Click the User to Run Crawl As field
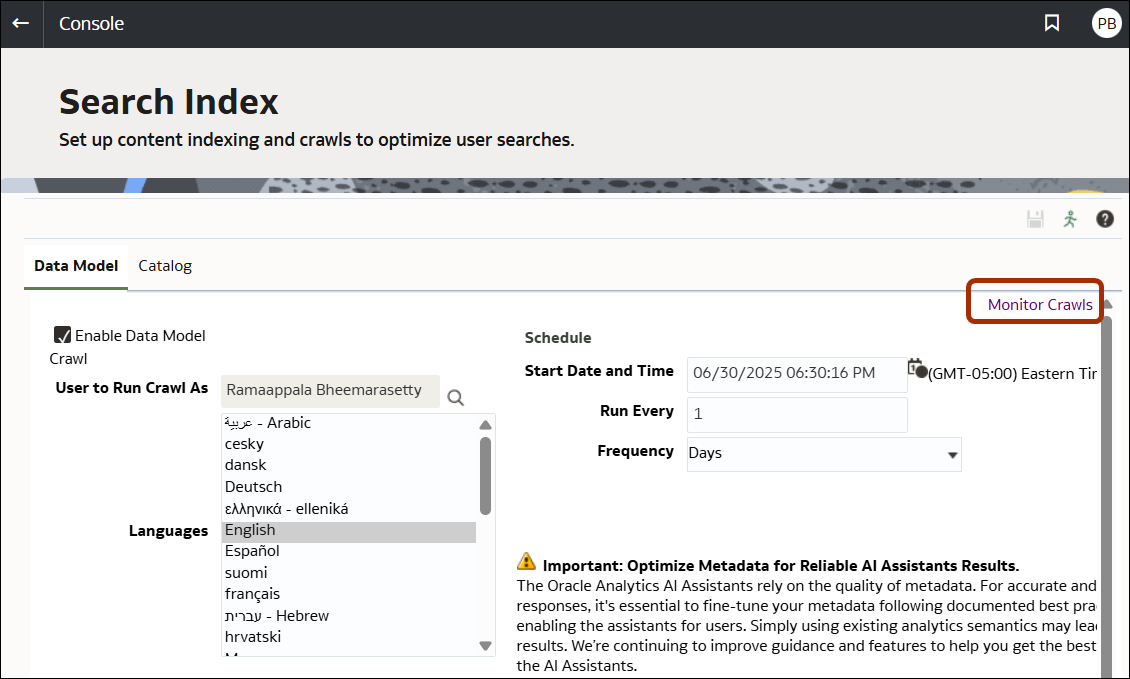Viewport: 1130px width, 679px height. point(330,391)
